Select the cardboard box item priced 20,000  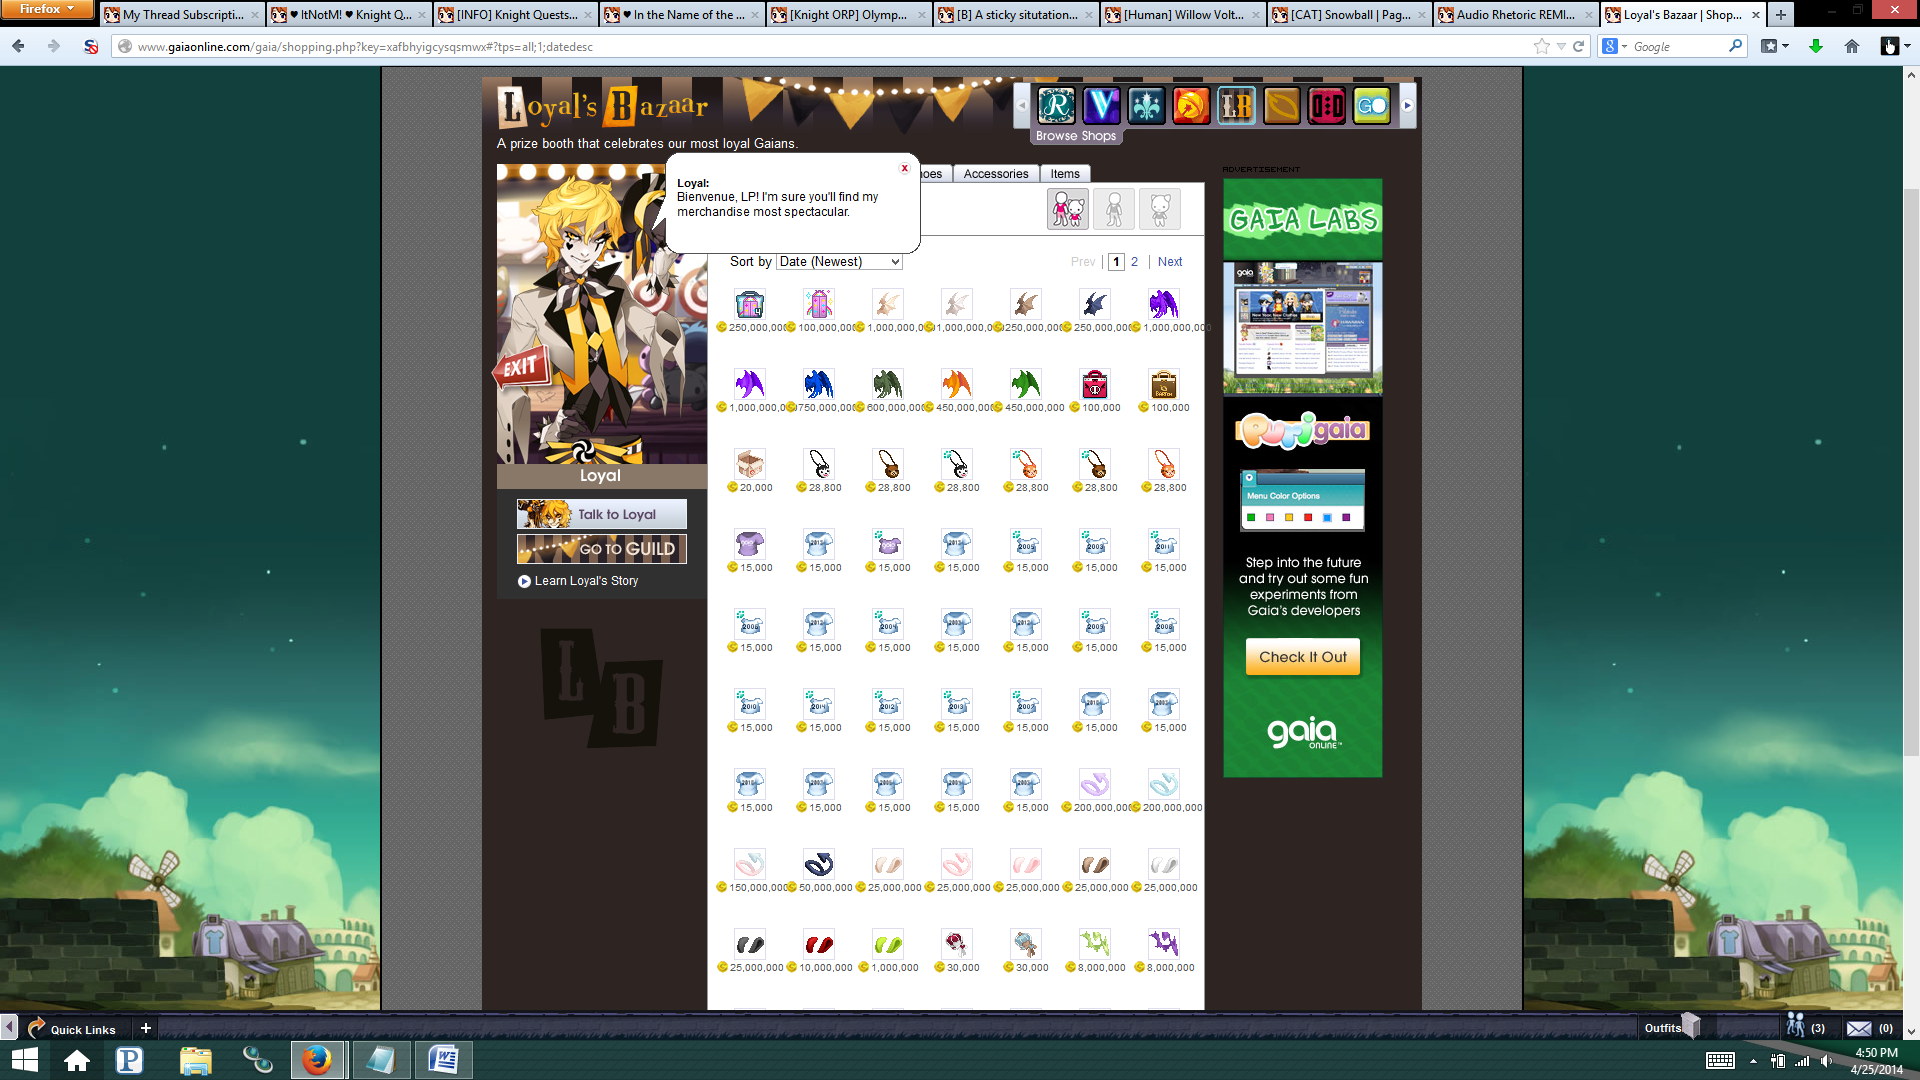[750, 463]
